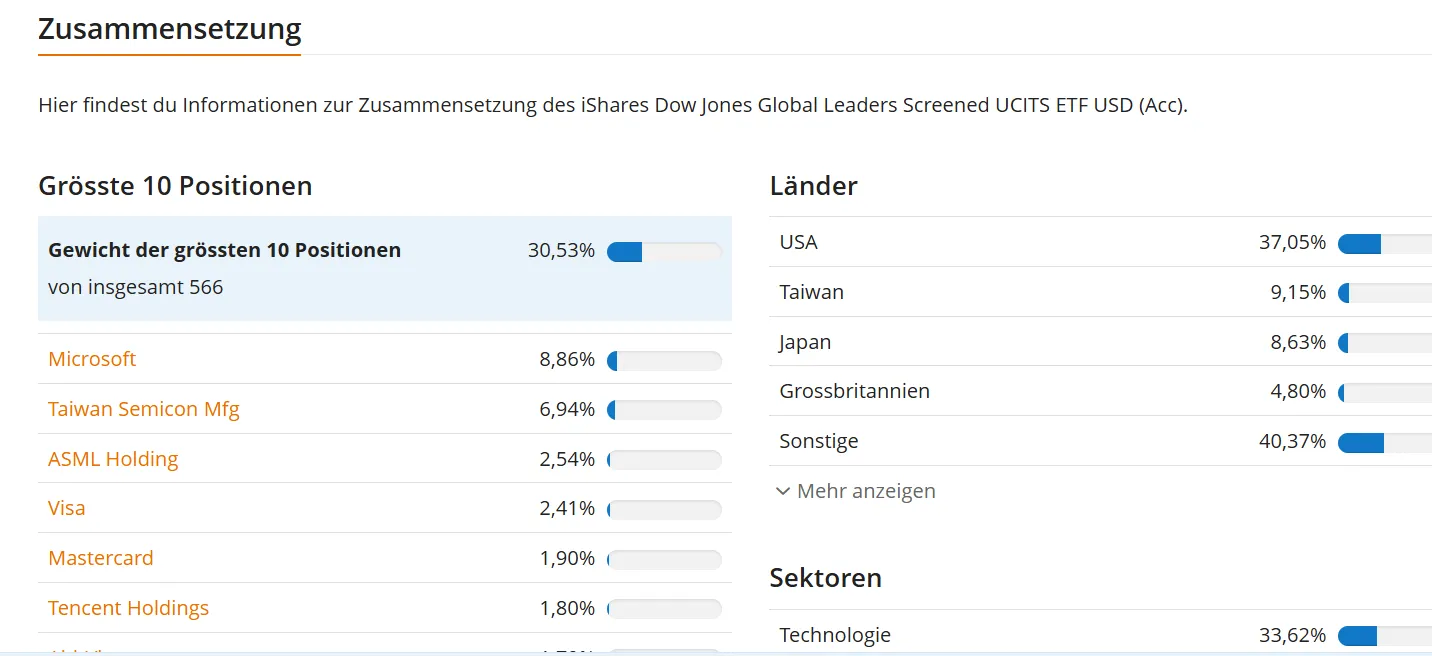Viewport: 1432px width, 656px height.
Task: Click the top 10 positions weight bar
Action: [x=664, y=251]
